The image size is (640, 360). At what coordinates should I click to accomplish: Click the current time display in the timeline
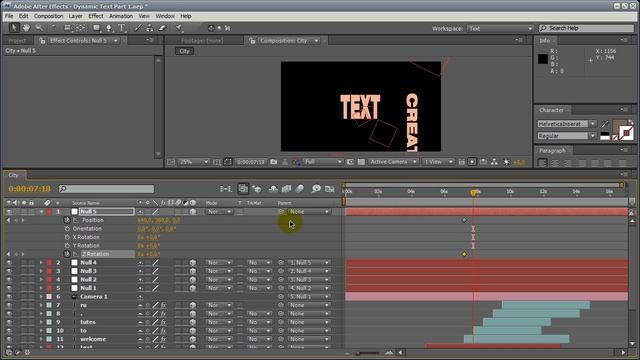pos(29,189)
